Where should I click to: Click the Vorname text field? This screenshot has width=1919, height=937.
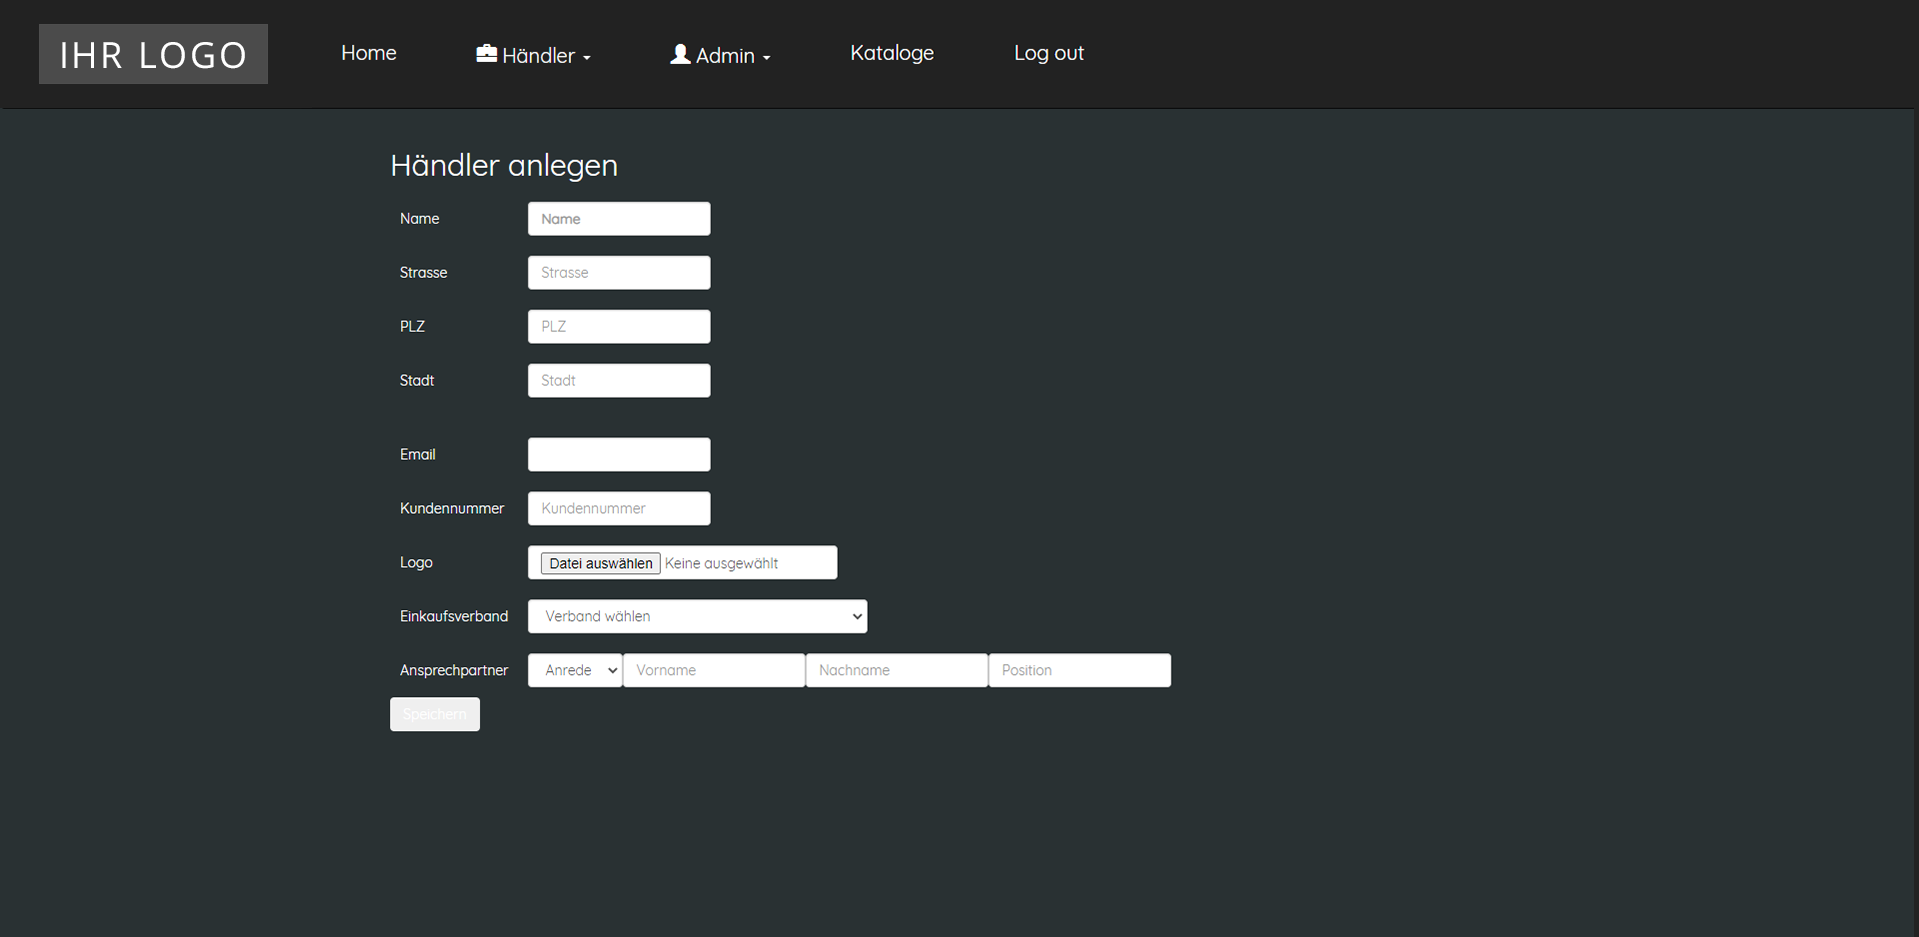tap(713, 671)
